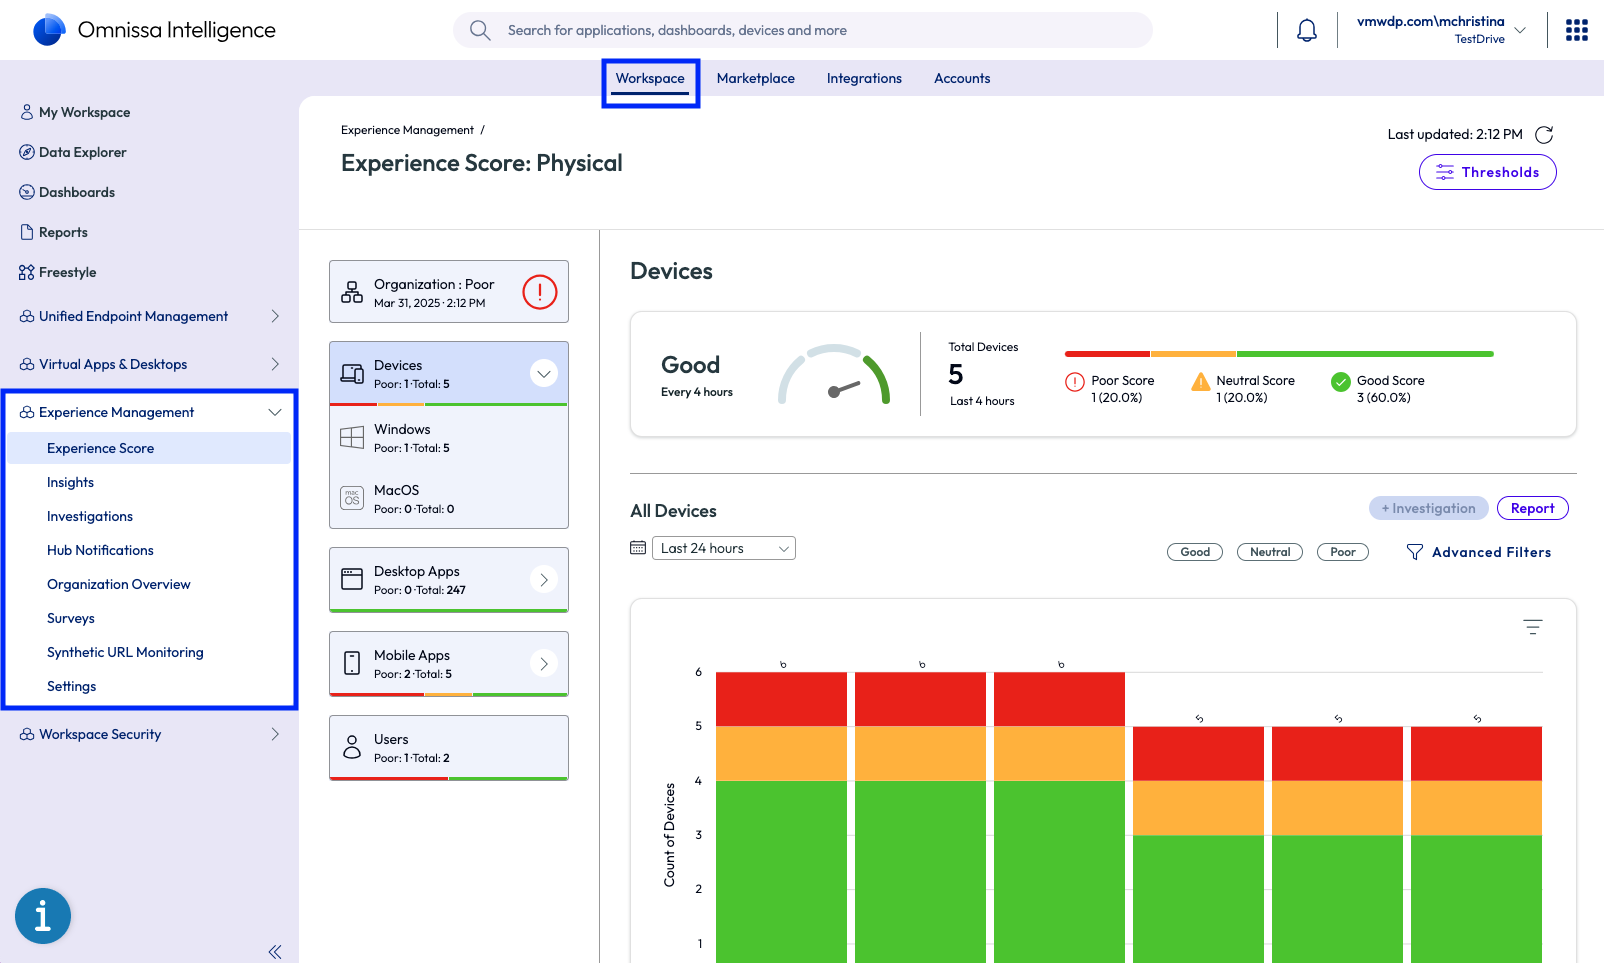This screenshot has height=963, width=1604.
Task: Collapse the sidebar with double-chevron icon
Action: (x=275, y=952)
